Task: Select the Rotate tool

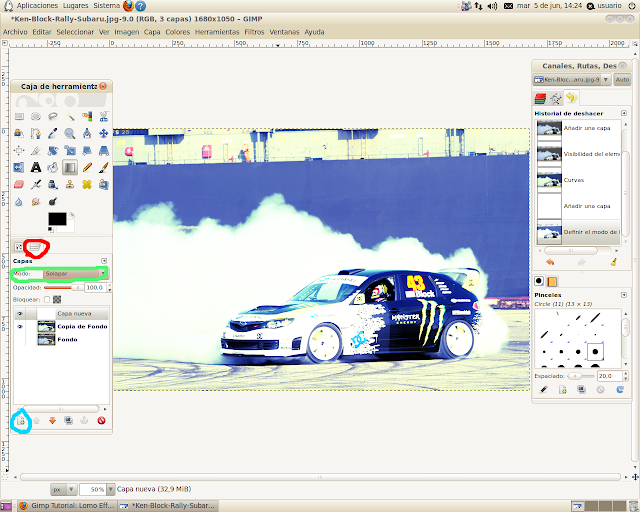Action: [x=53, y=151]
